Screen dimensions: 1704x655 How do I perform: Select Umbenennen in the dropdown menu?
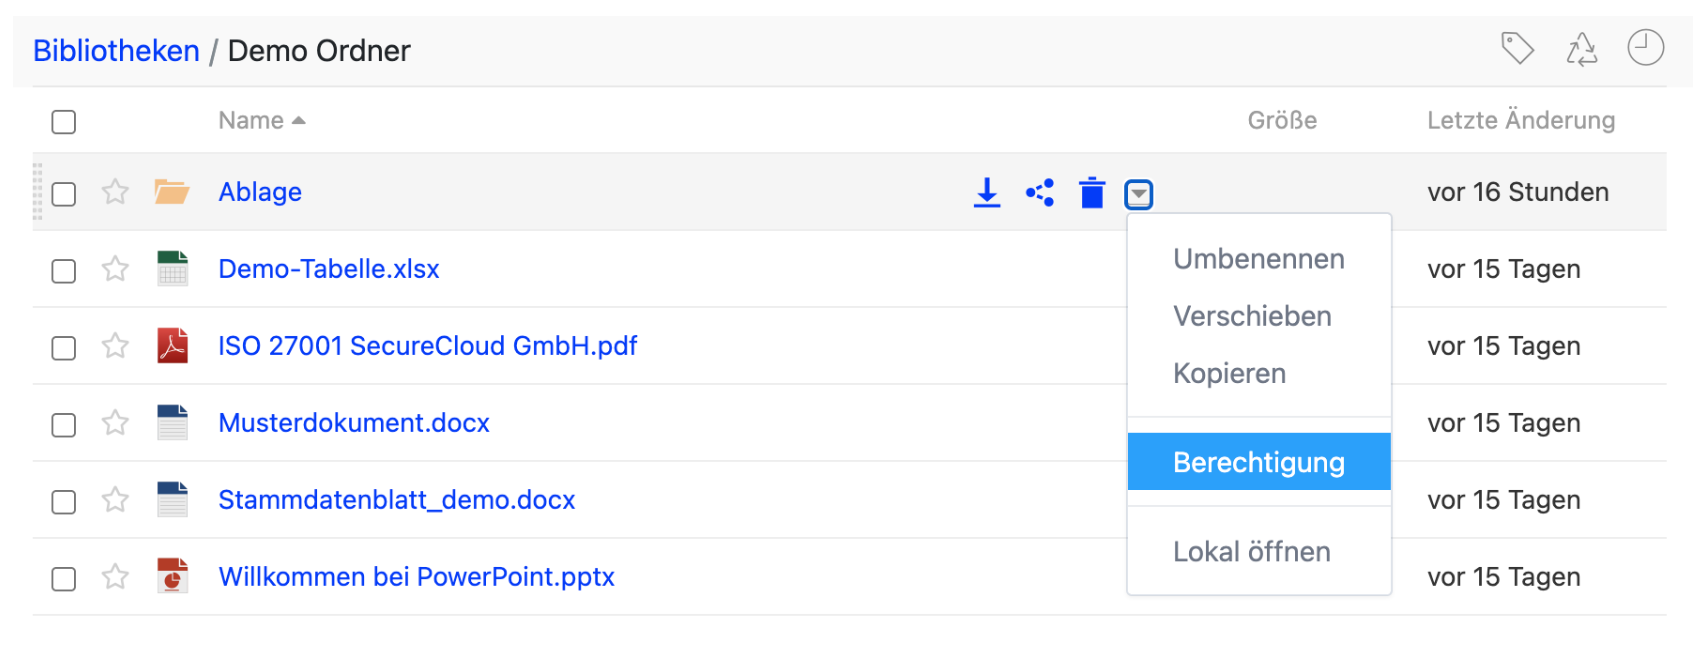(1259, 259)
